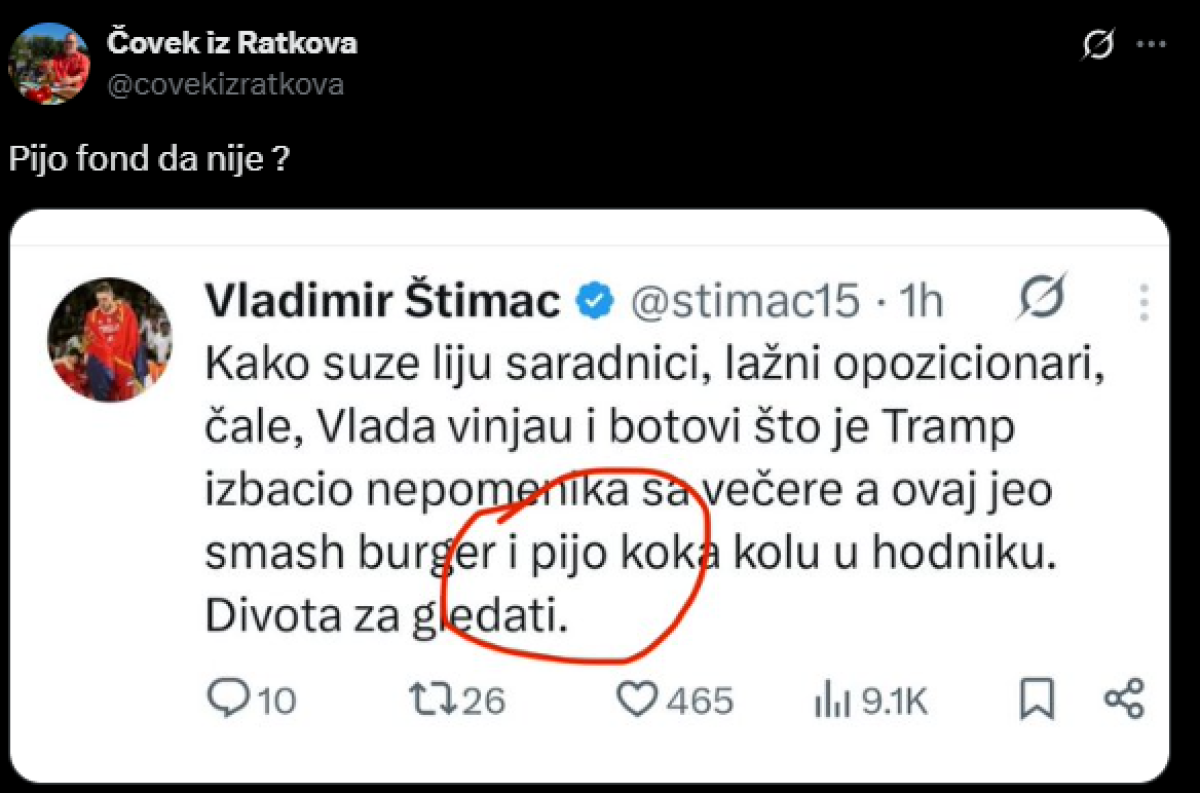Click the share icon on the quoted post
Screen dimensions: 1200x793
1123,698
